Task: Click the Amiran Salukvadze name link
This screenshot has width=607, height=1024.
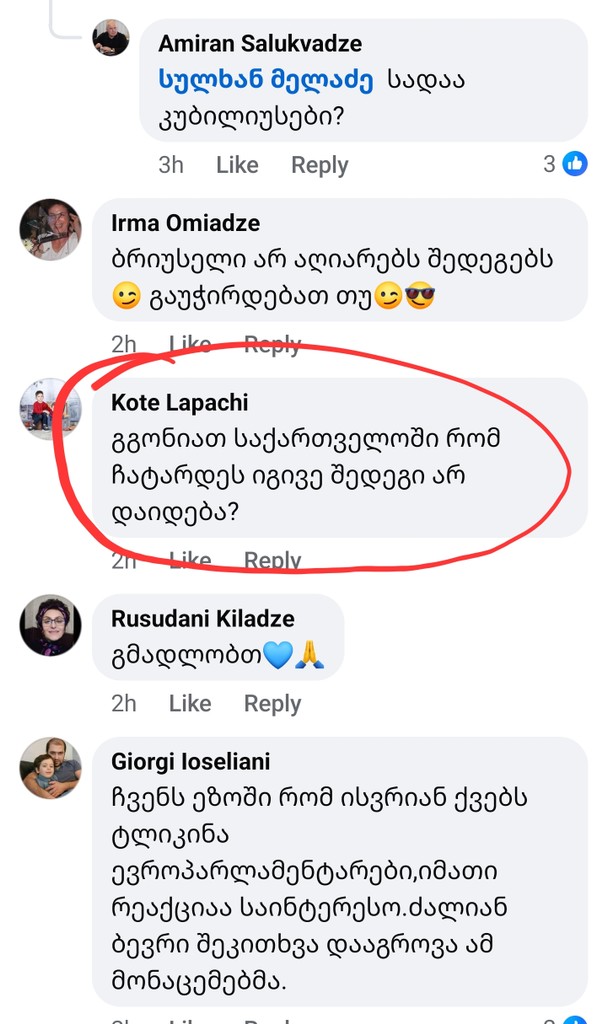Action: tap(260, 44)
